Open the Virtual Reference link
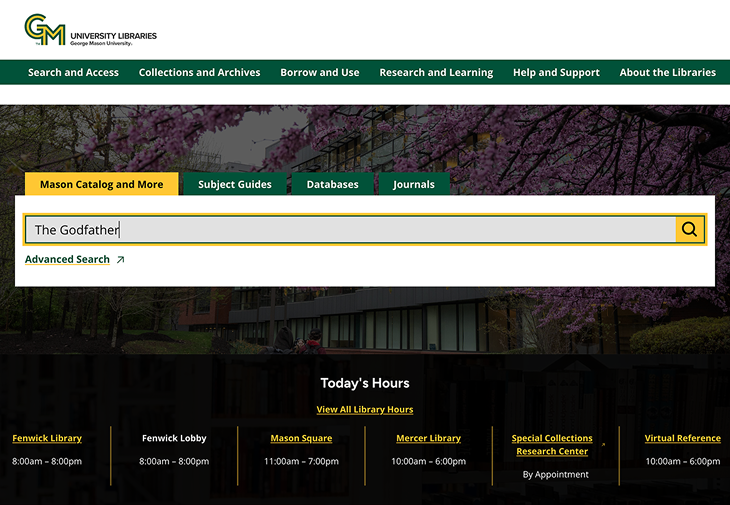The image size is (730, 505). pyautogui.click(x=683, y=438)
